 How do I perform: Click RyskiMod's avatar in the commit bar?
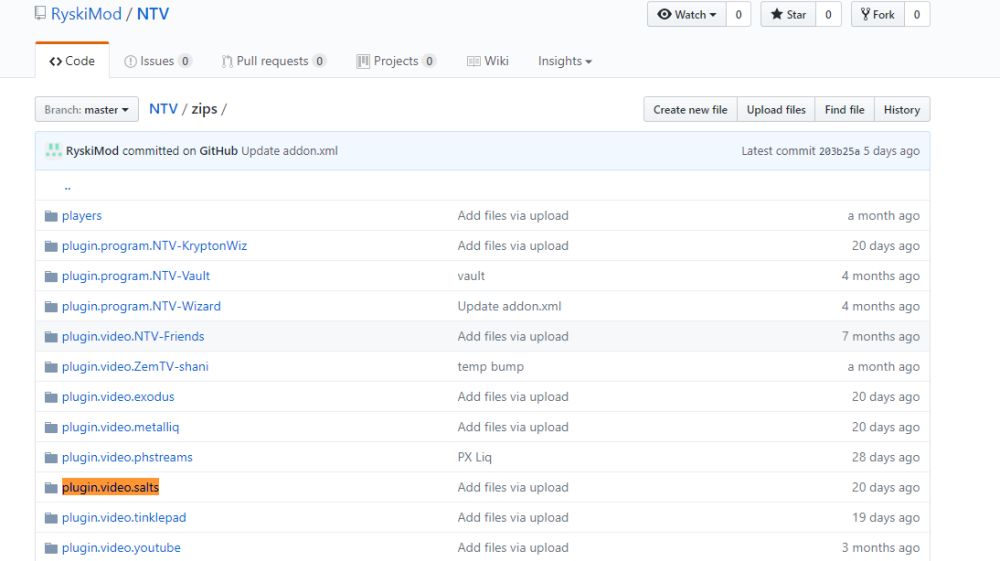pyautogui.click(x=52, y=151)
